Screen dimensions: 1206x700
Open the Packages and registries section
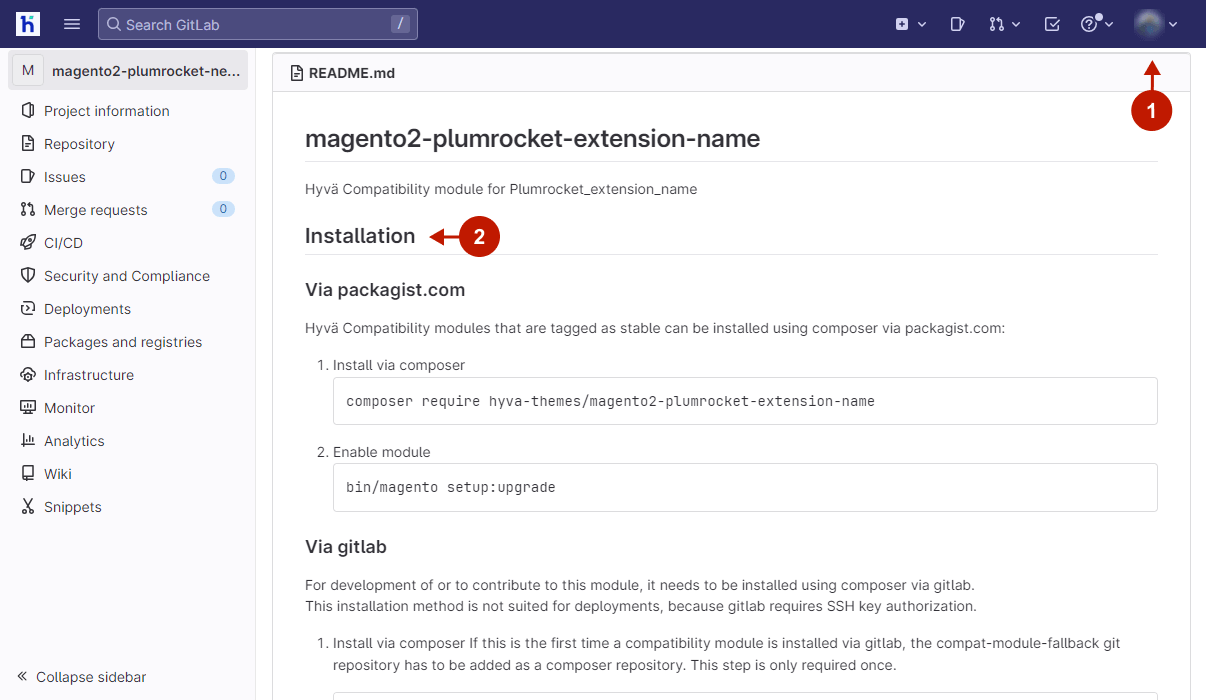[x=124, y=341]
